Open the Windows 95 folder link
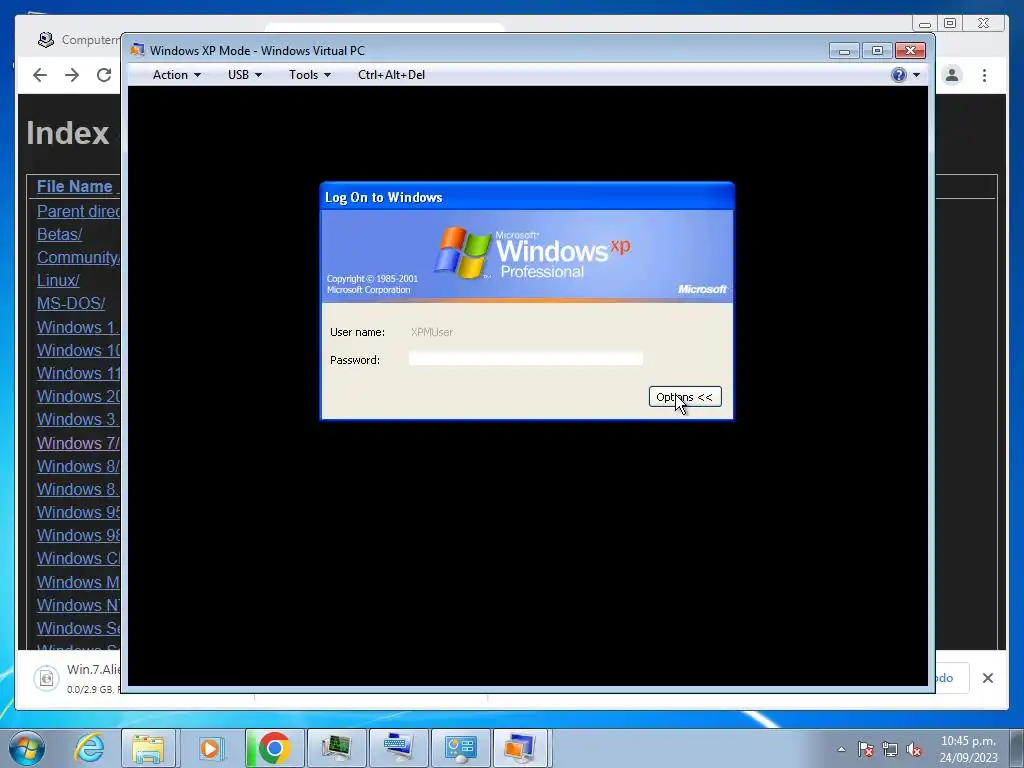1024x768 pixels. pos(78,512)
